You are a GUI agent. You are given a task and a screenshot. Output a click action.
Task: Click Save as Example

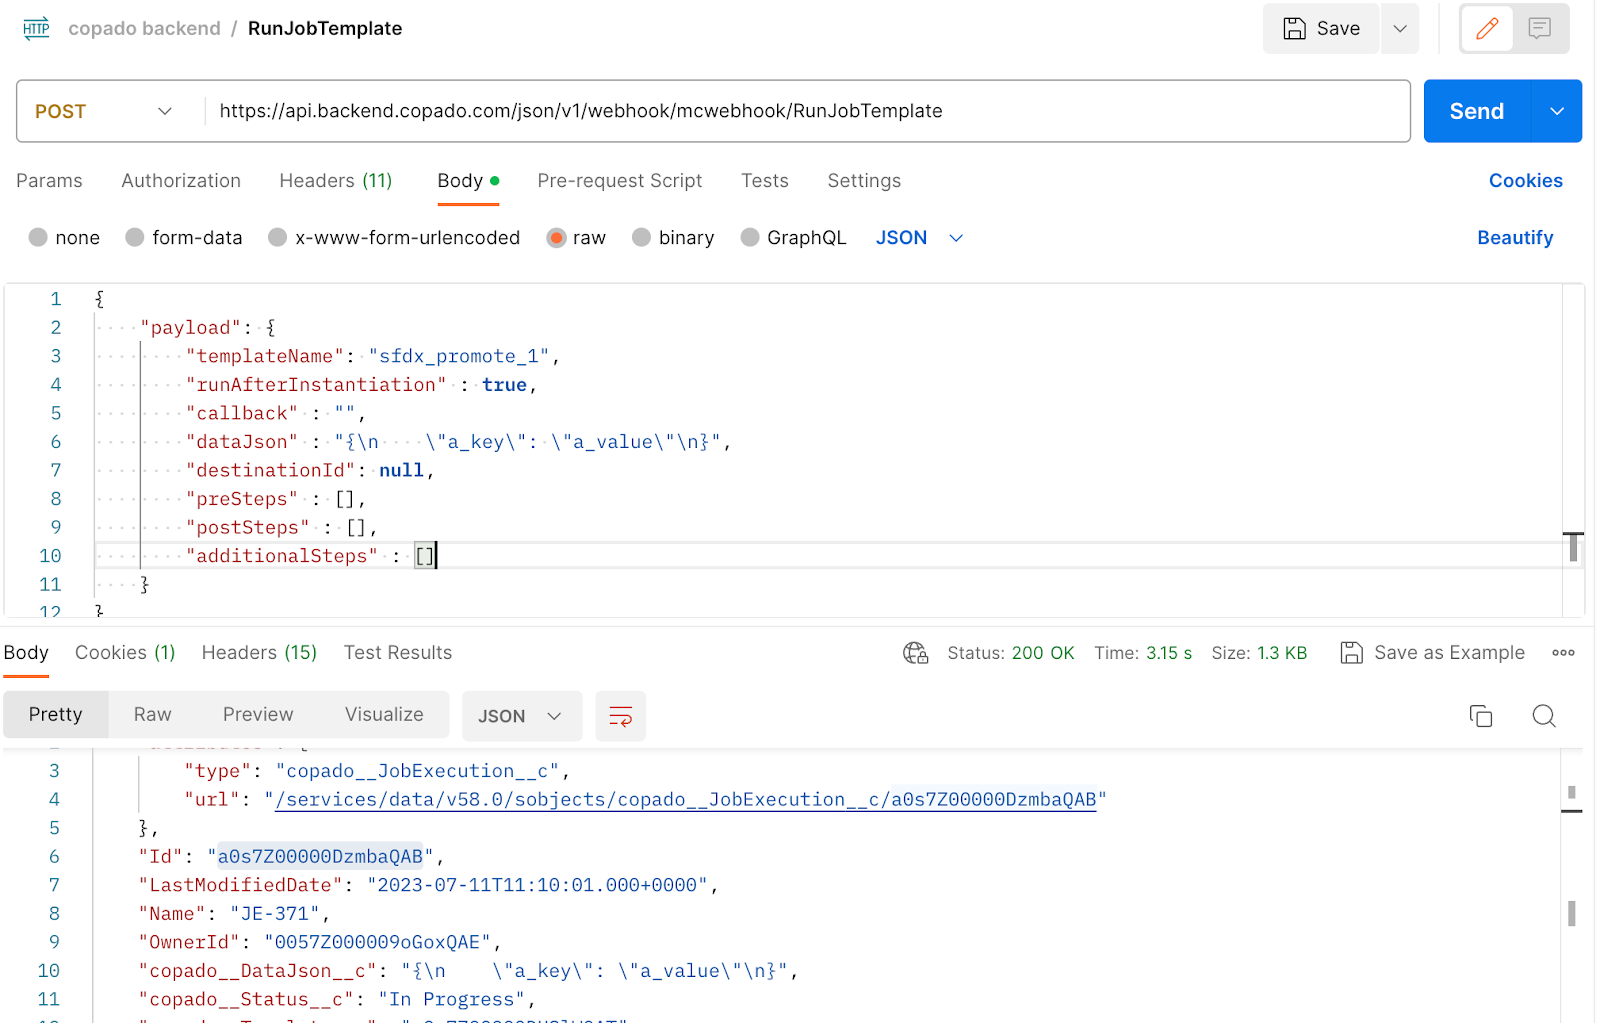coord(1433,653)
